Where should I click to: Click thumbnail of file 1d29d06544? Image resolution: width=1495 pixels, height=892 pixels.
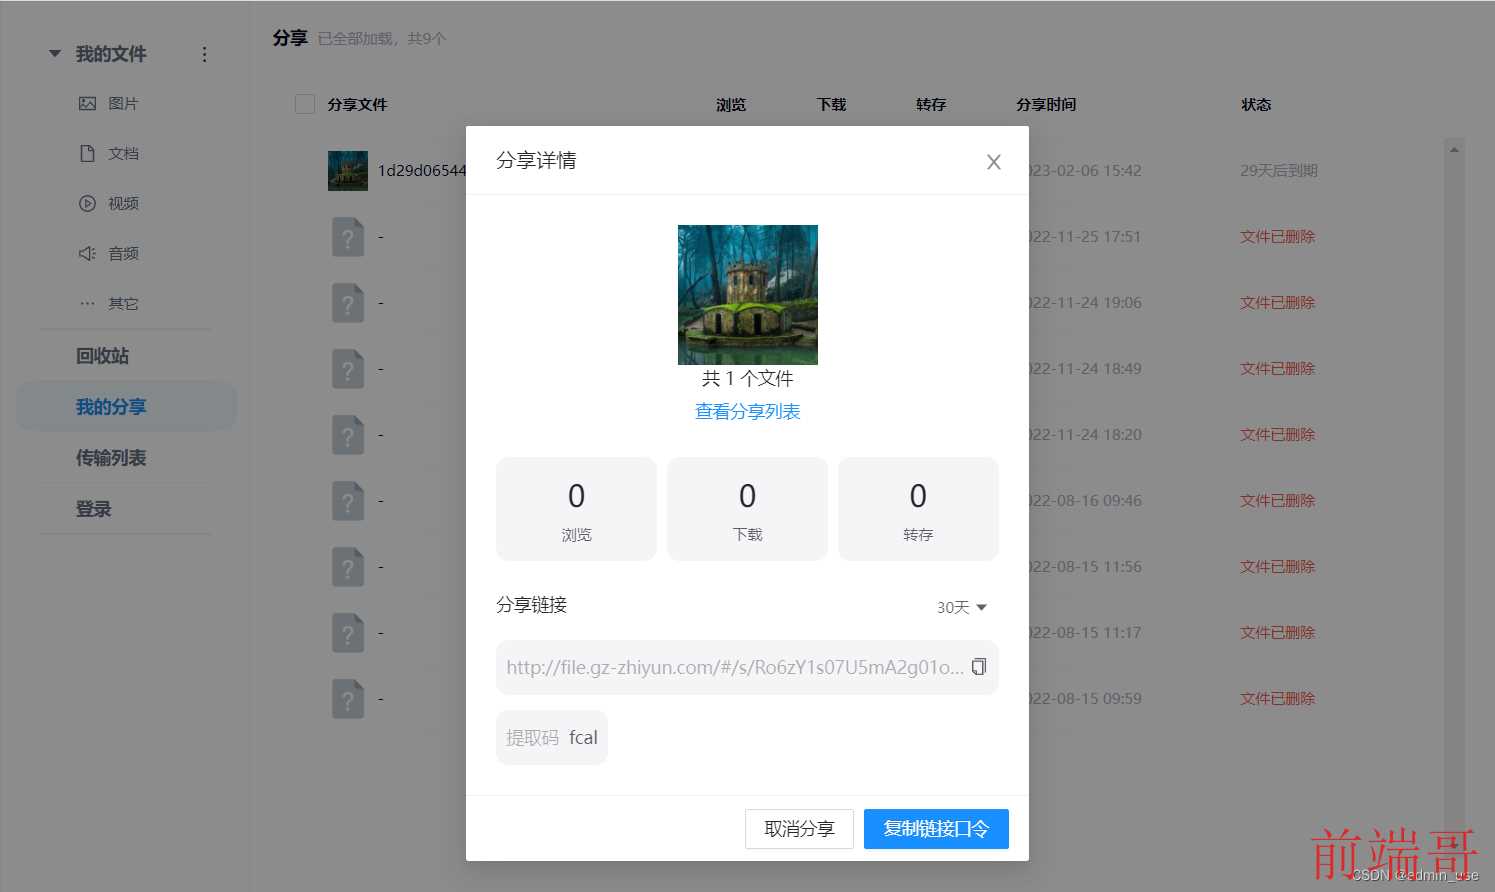point(348,171)
